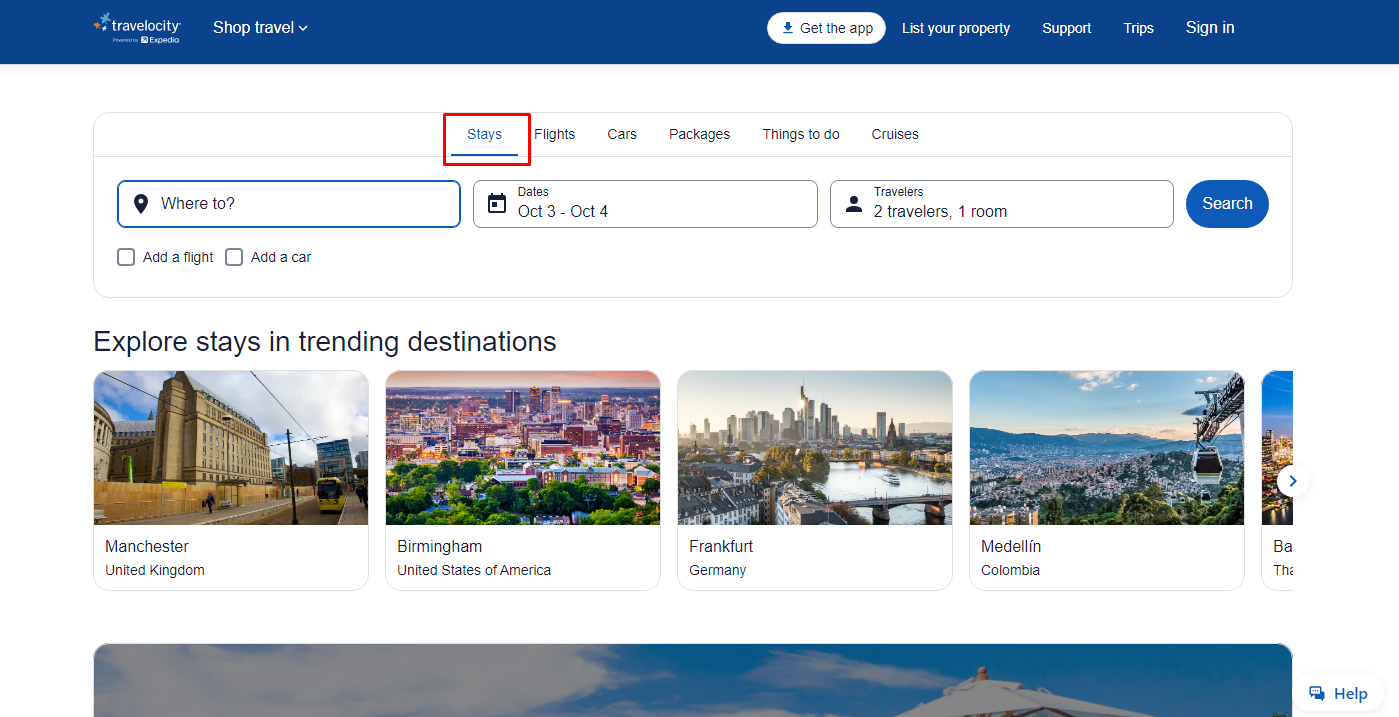Open the Travelers selector
1399x717 pixels.
coord(1001,204)
